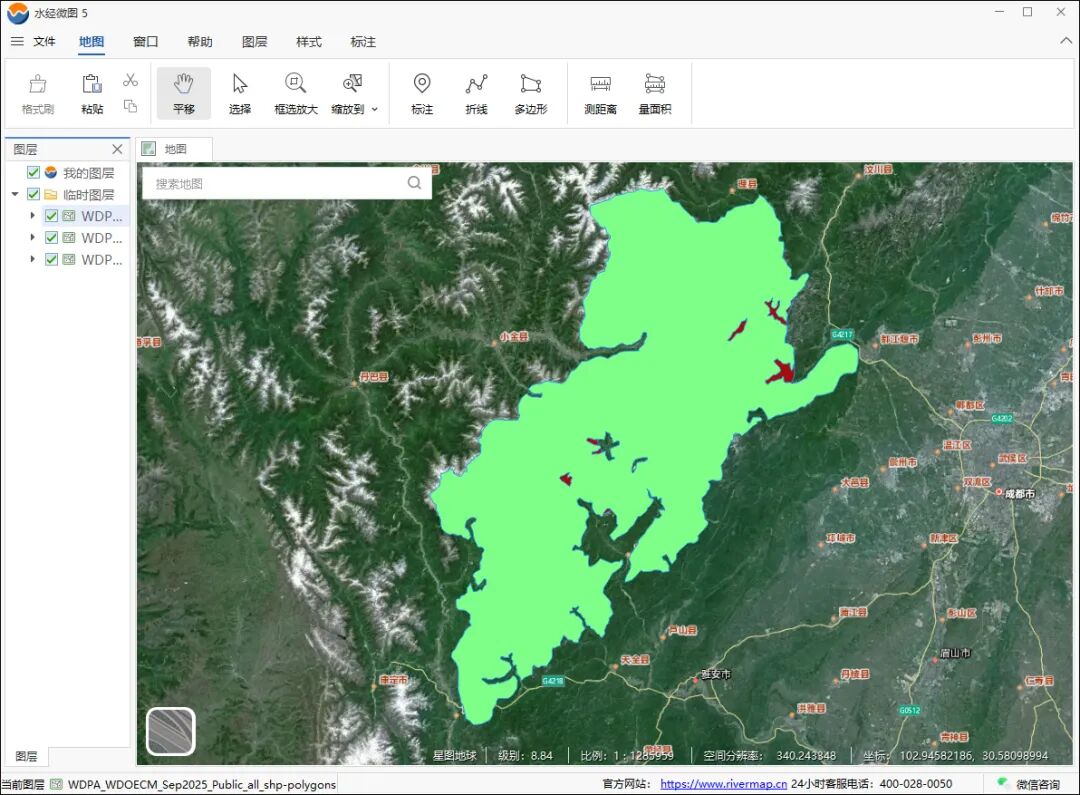This screenshot has height=795, width=1080.
Task: Add a 标注 point marker
Action: 422,93
